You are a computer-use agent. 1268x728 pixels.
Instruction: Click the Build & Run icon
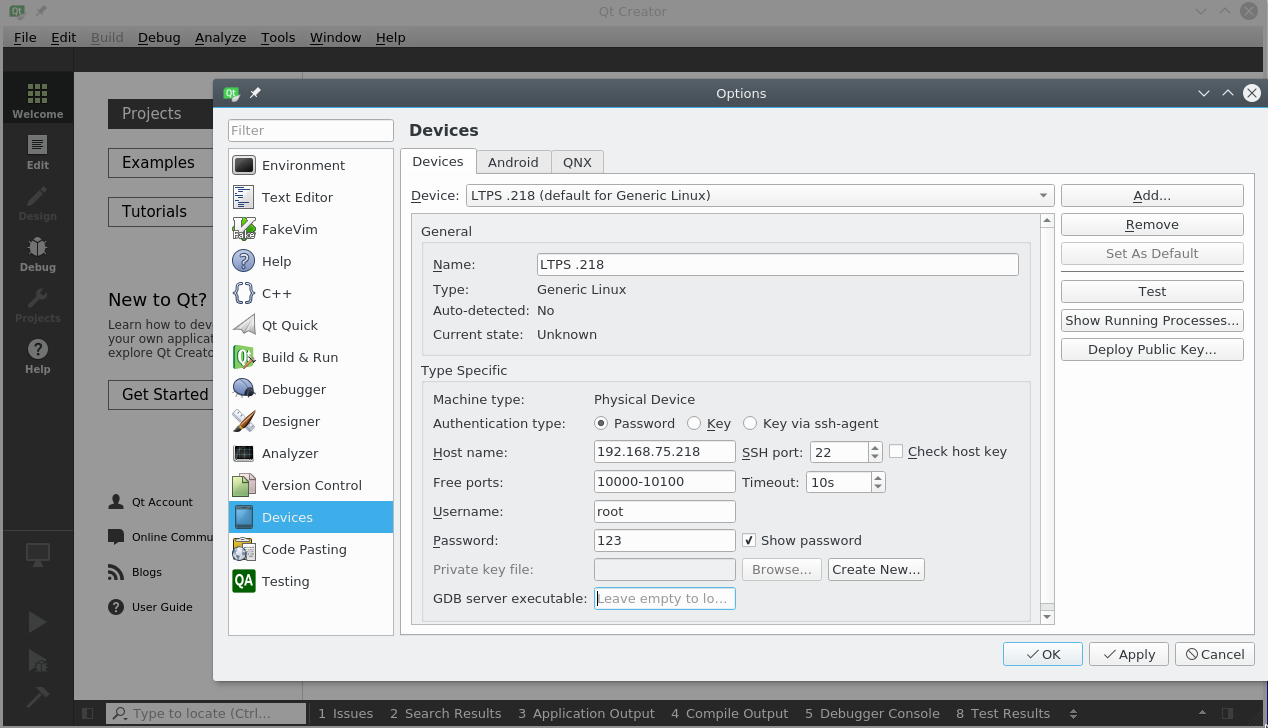(244, 357)
